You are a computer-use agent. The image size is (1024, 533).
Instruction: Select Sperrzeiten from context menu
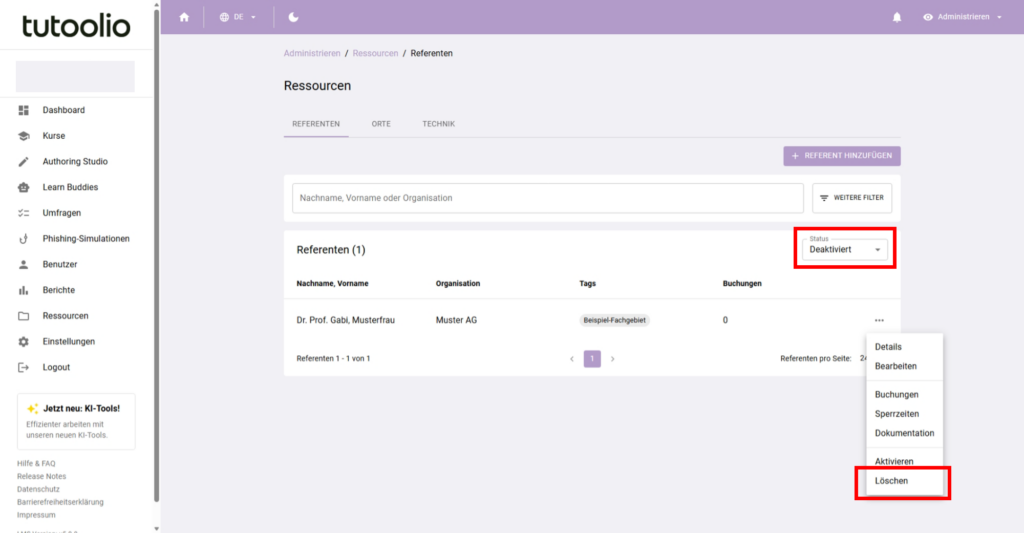[x=904, y=414]
